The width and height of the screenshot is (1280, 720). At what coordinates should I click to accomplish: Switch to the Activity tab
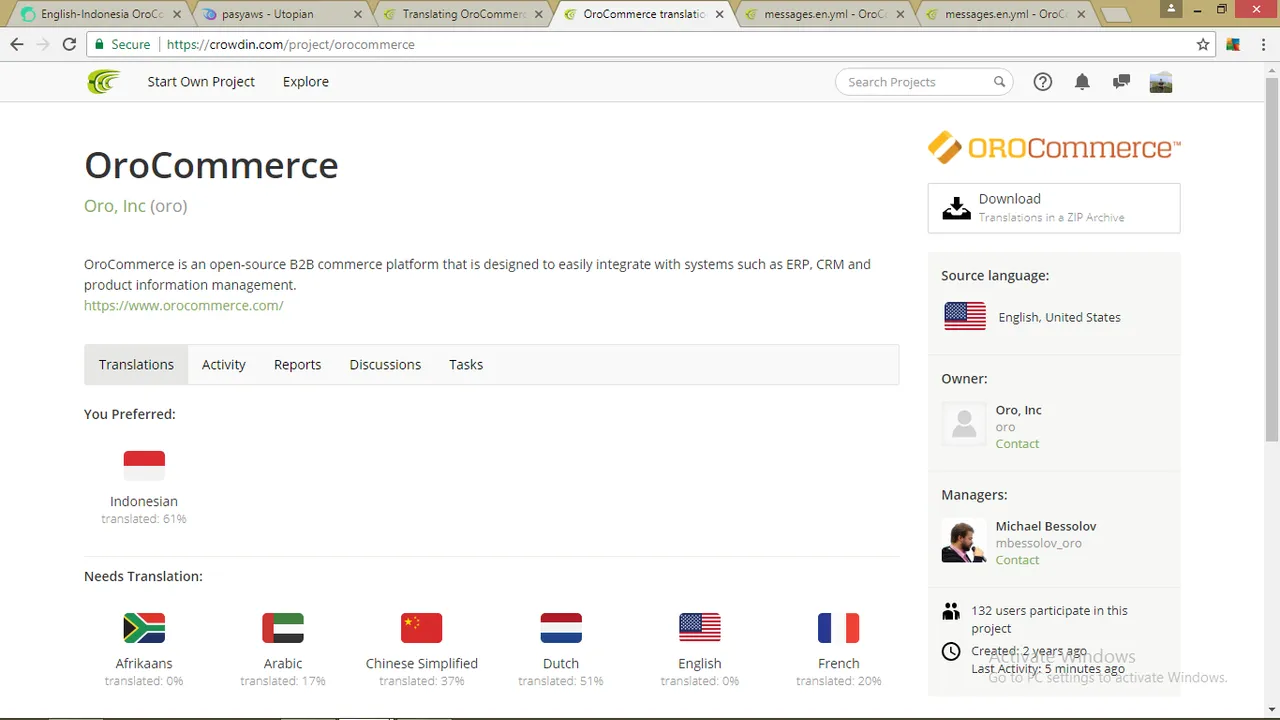[x=224, y=364]
